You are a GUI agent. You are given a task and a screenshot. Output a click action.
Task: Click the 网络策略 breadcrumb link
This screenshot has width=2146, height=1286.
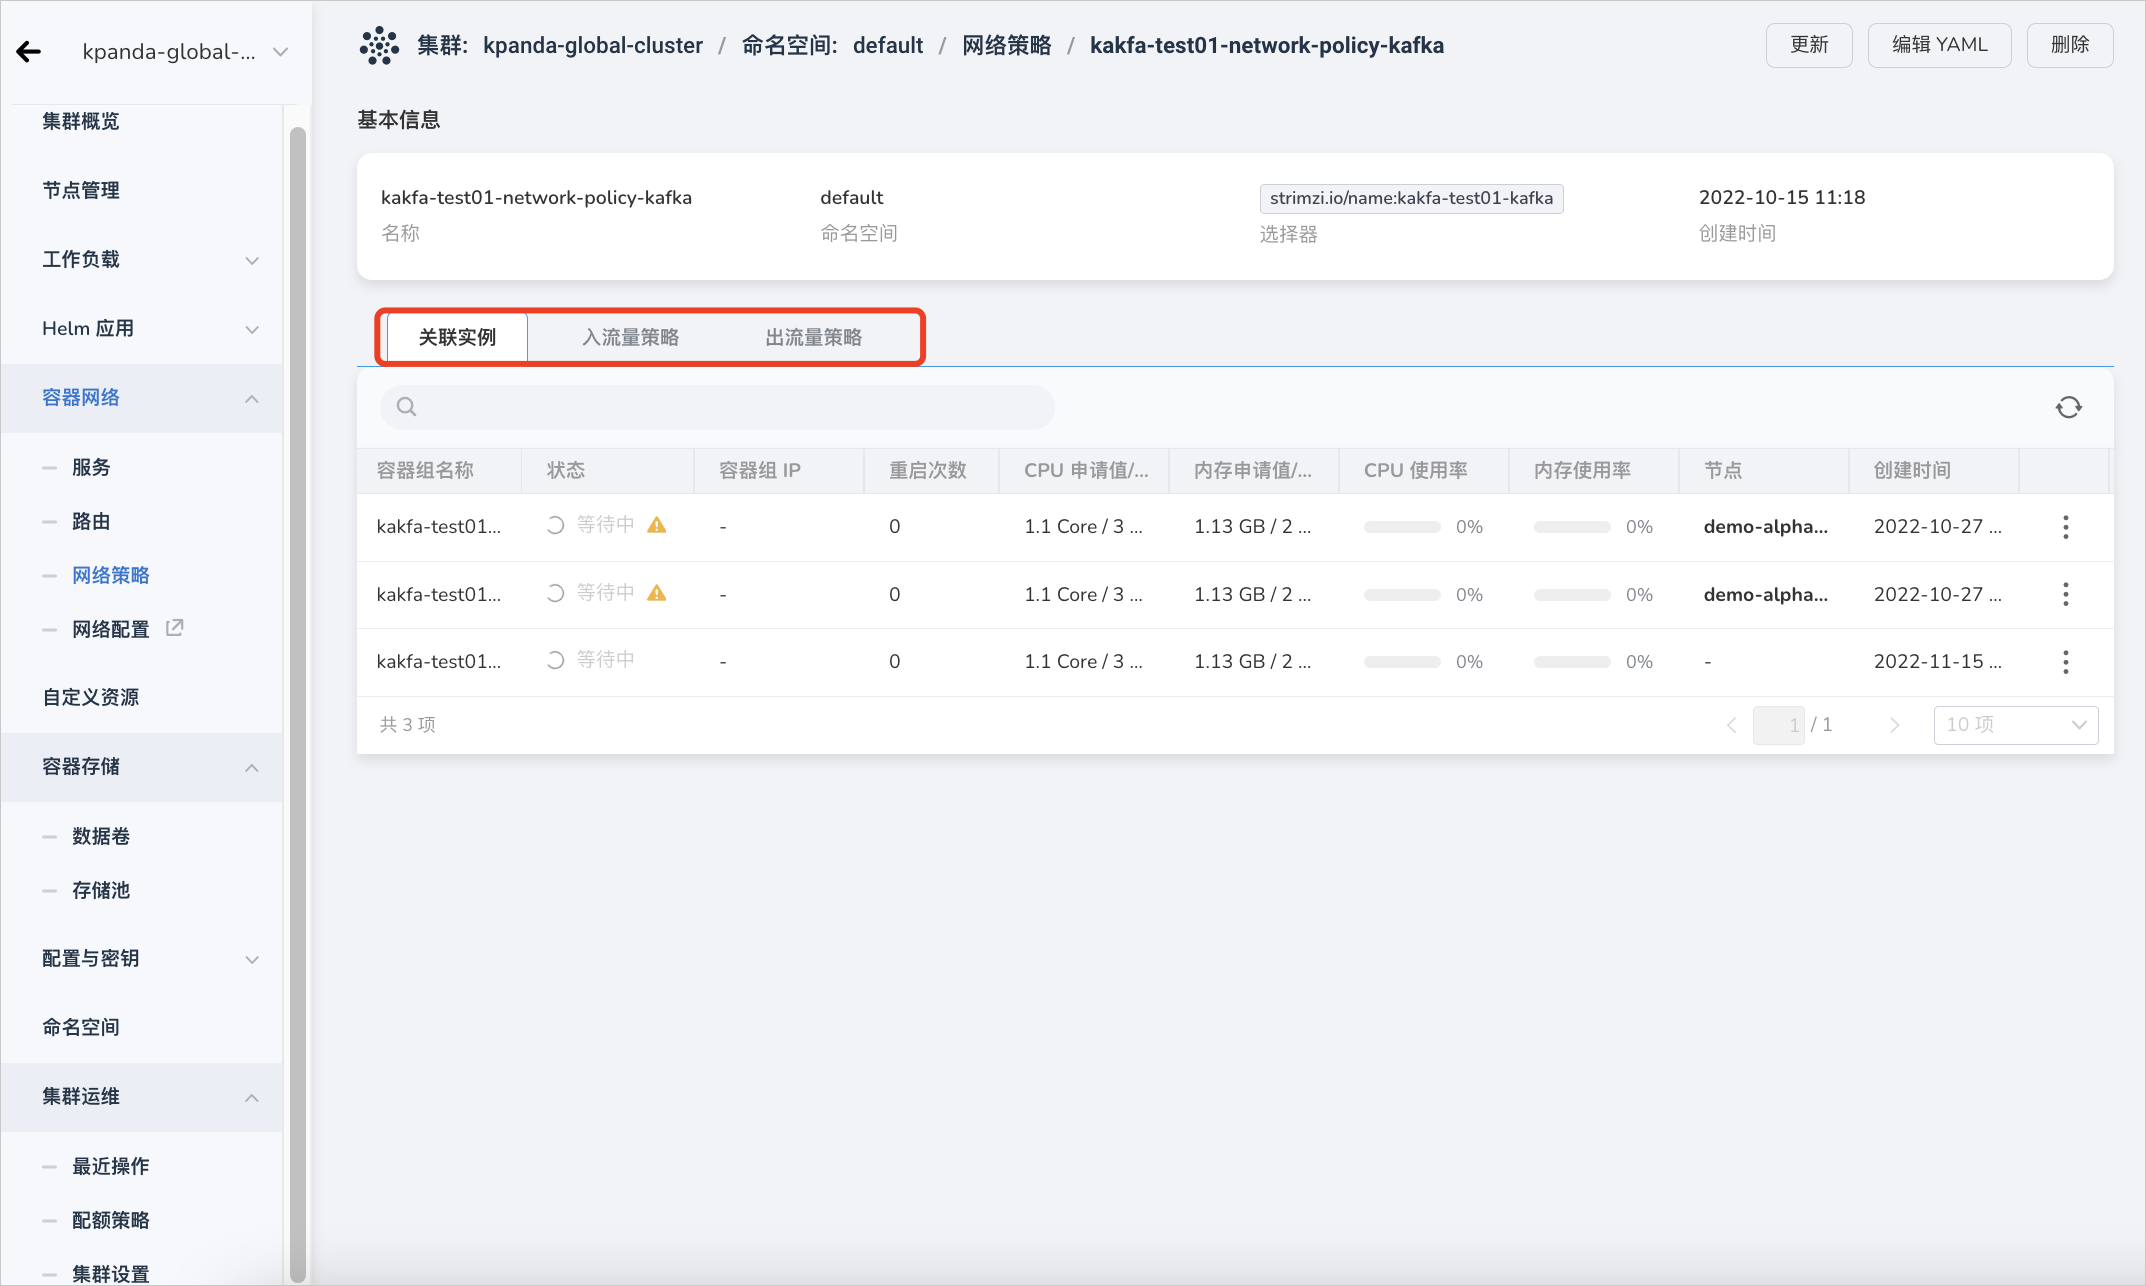(x=1006, y=46)
